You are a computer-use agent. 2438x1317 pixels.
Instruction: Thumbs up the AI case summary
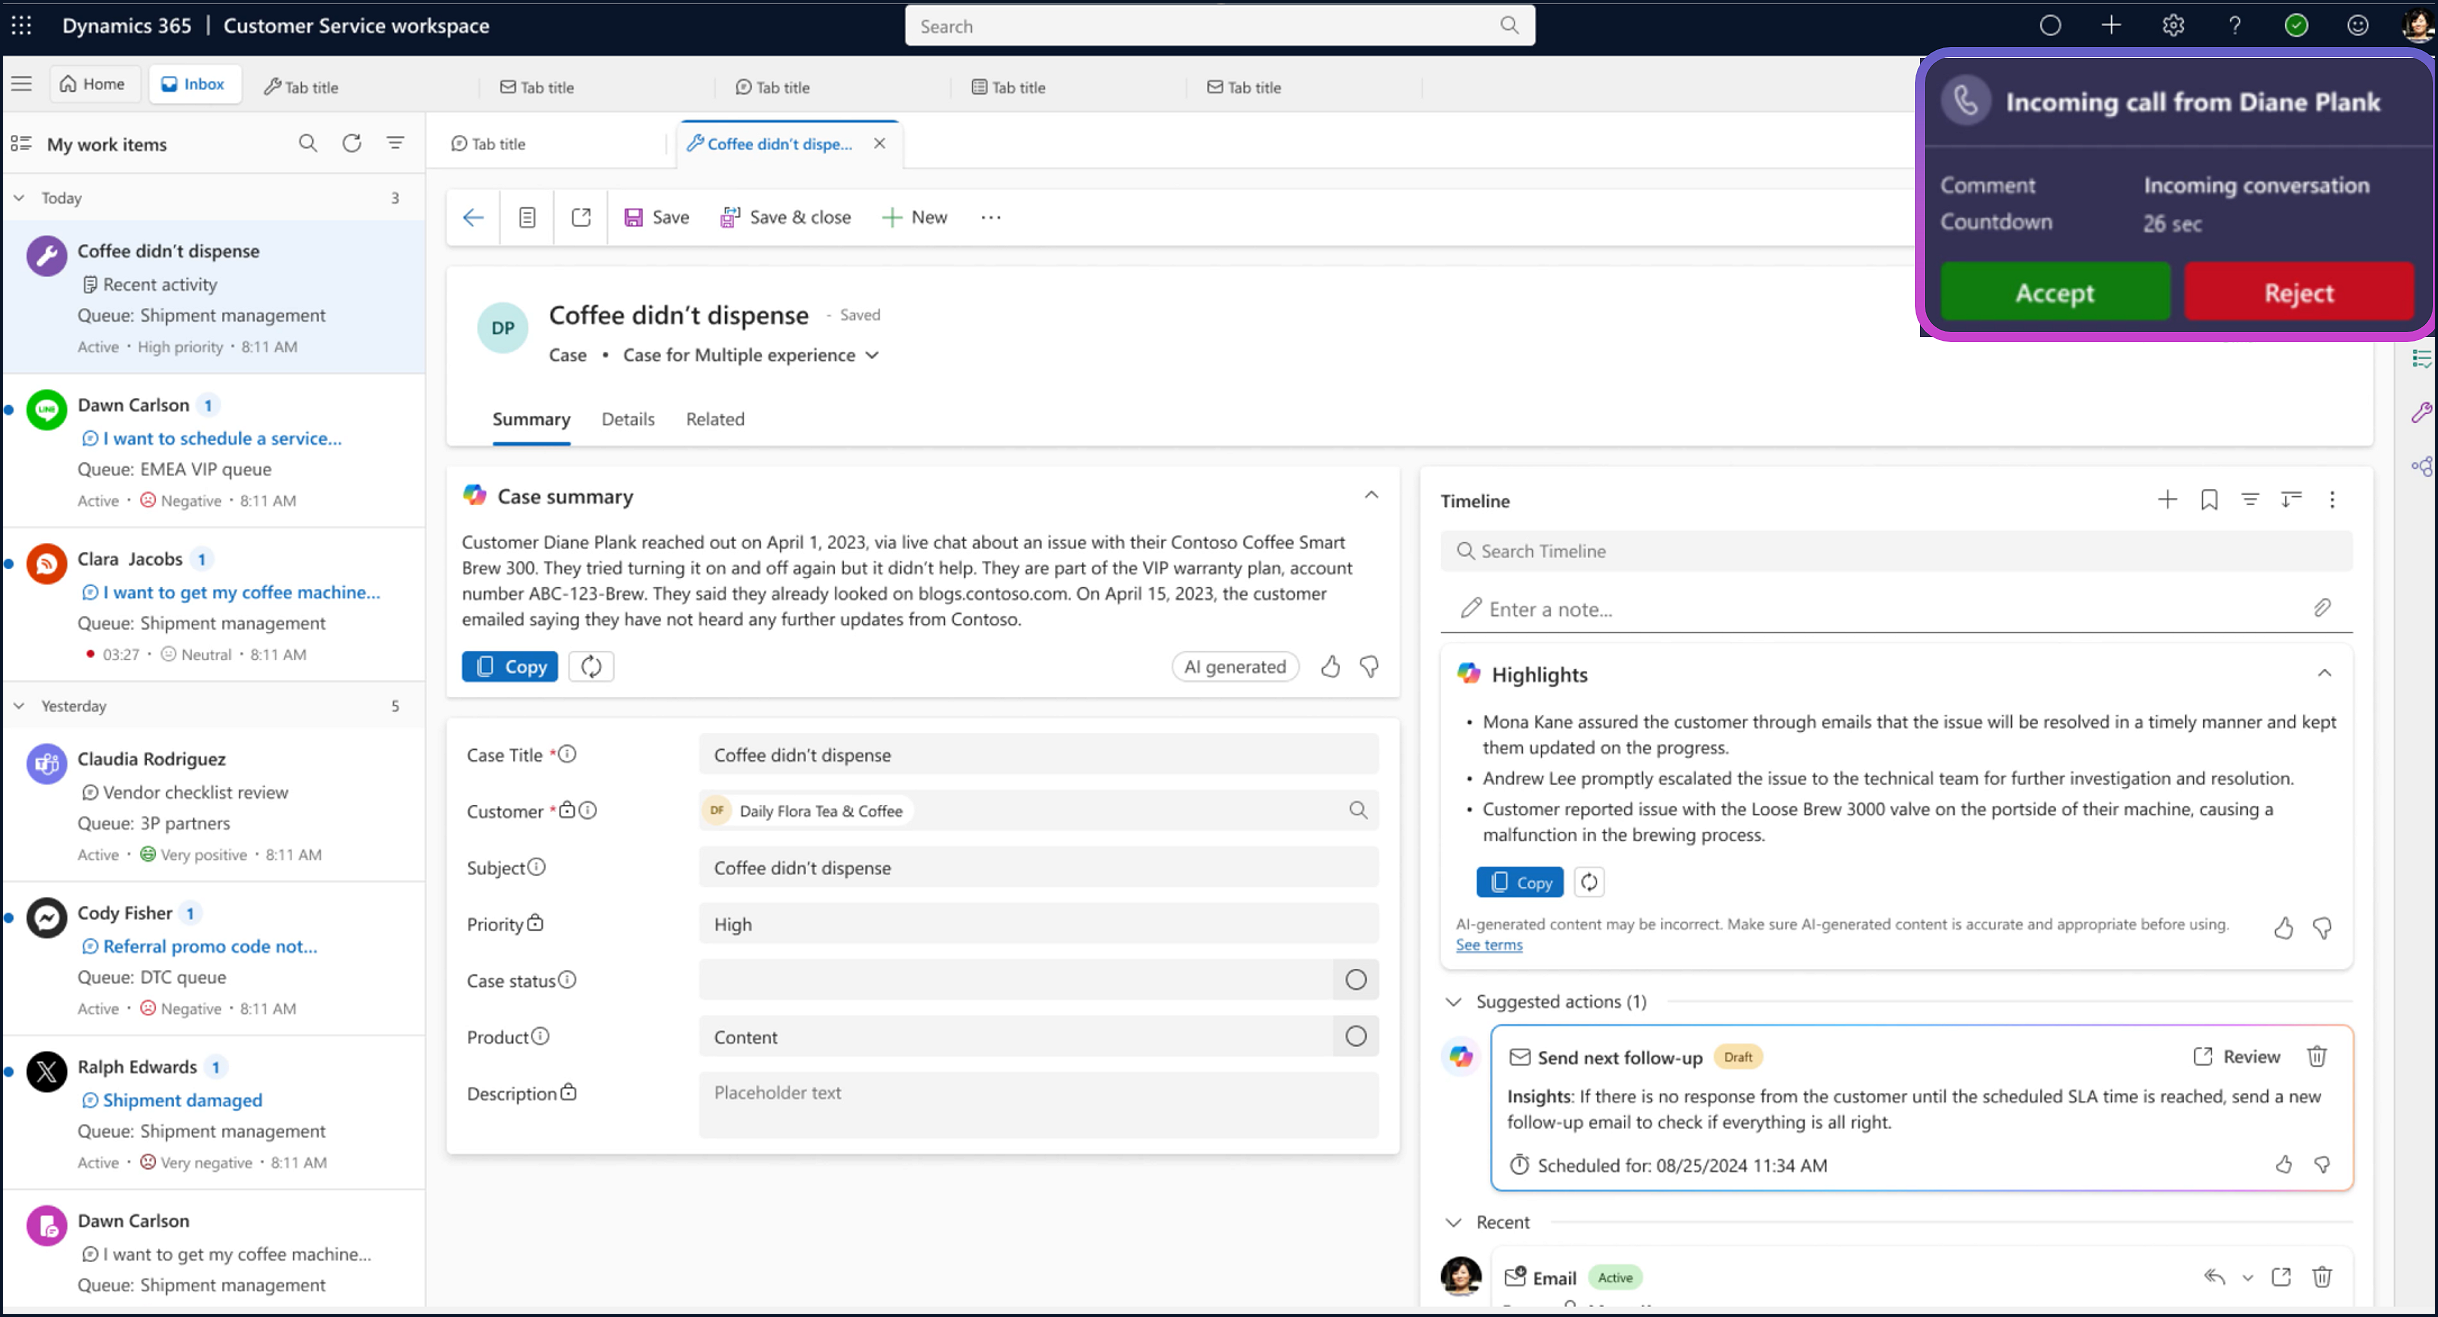(x=1330, y=667)
